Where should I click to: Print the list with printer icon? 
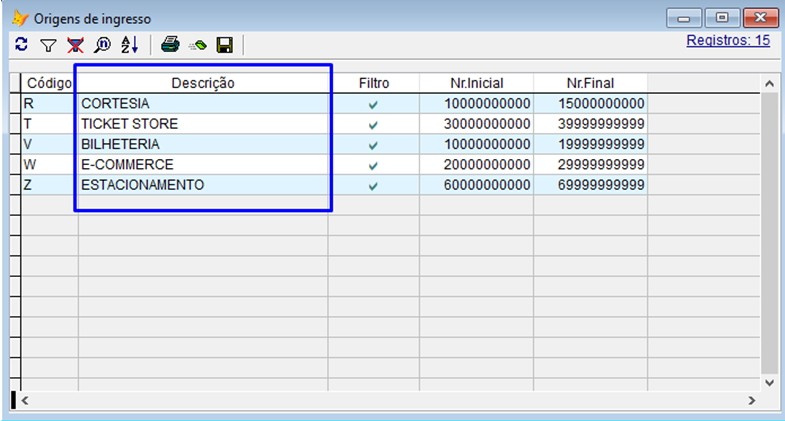pos(171,45)
